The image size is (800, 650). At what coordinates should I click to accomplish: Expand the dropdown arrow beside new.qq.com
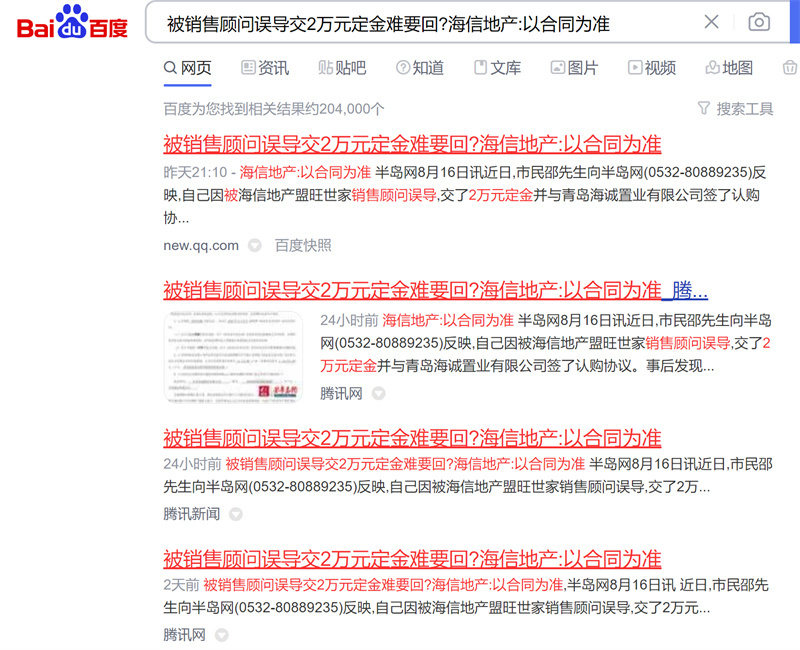254,245
